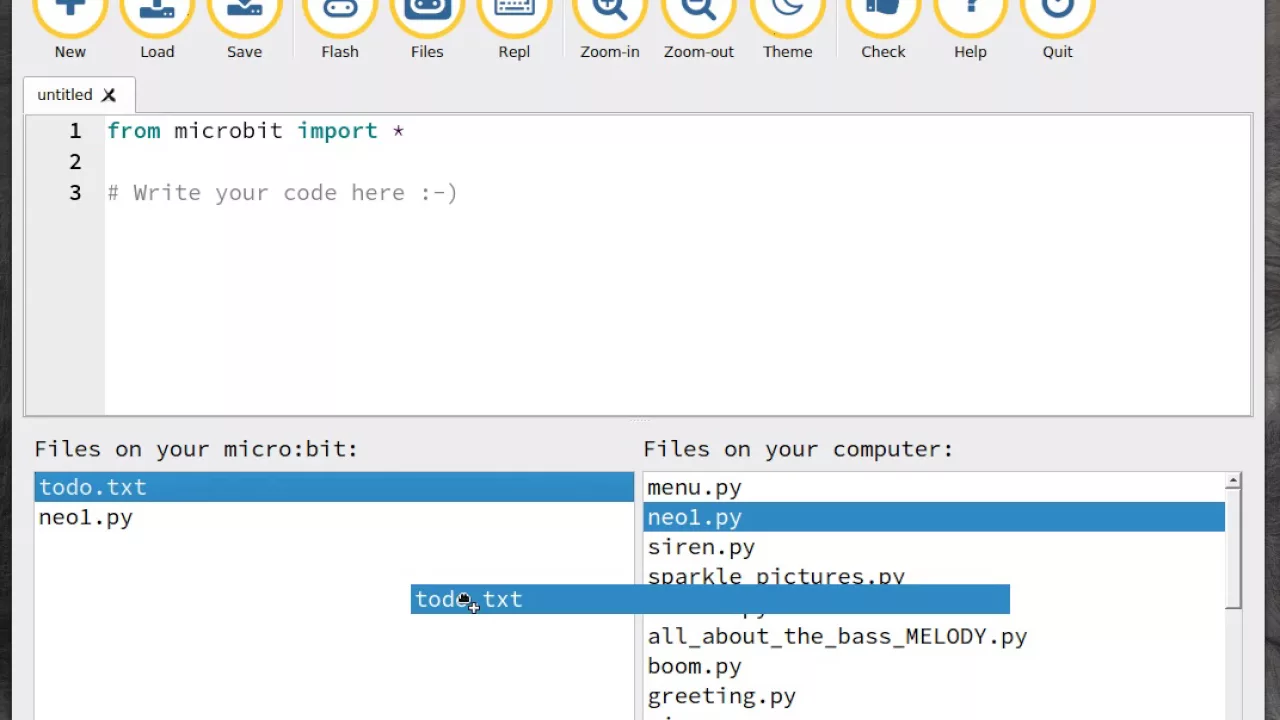Toggle the Files panel icon
The height and width of the screenshot is (720, 1280).
[427, 18]
